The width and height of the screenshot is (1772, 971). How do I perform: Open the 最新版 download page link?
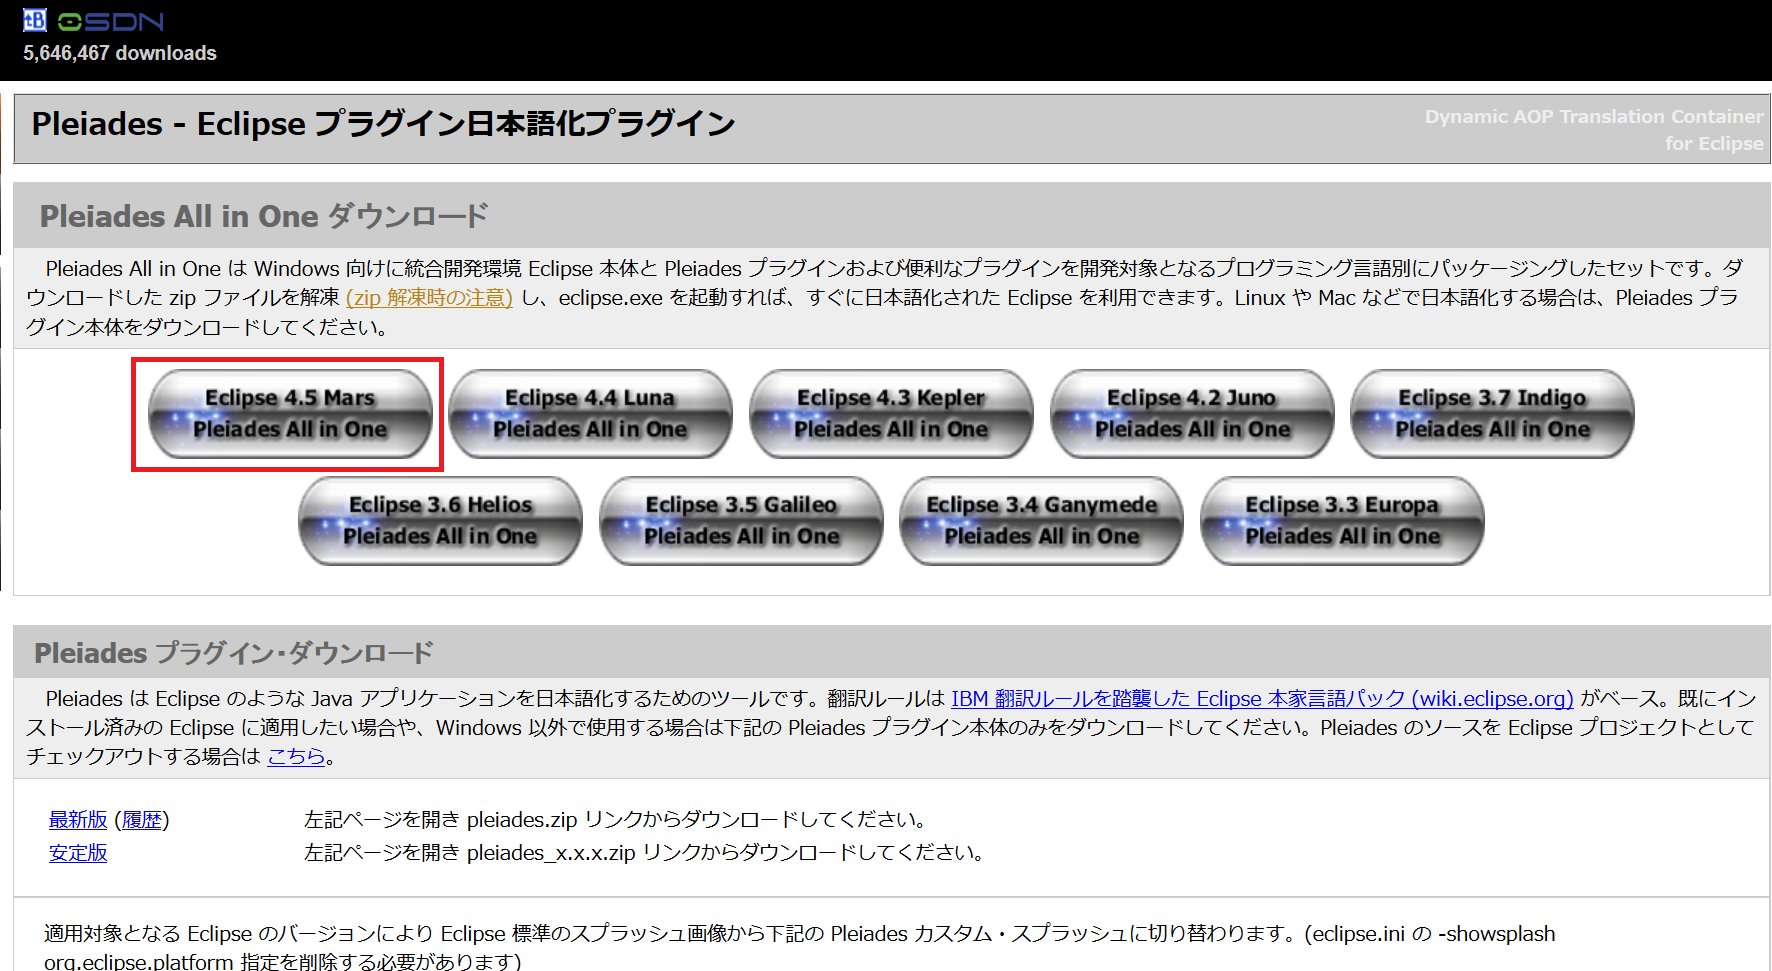77,820
